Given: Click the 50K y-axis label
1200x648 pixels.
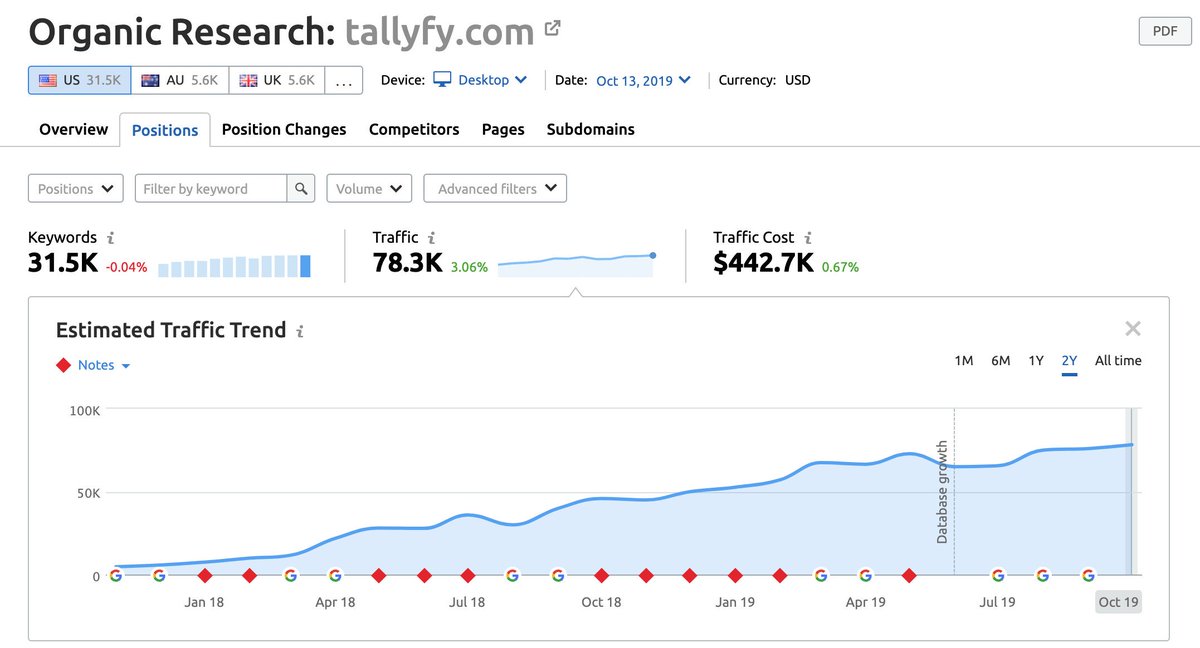Looking at the screenshot, I should click(x=88, y=494).
